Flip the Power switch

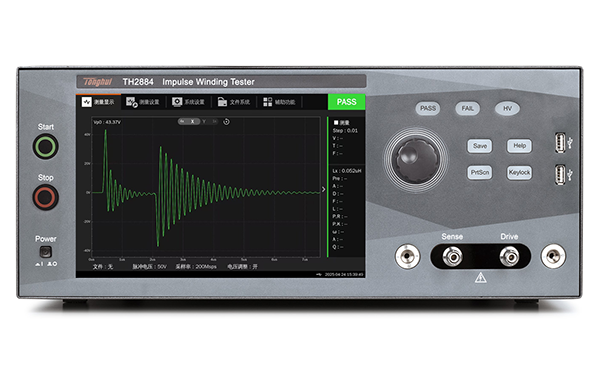[x=46, y=252]
